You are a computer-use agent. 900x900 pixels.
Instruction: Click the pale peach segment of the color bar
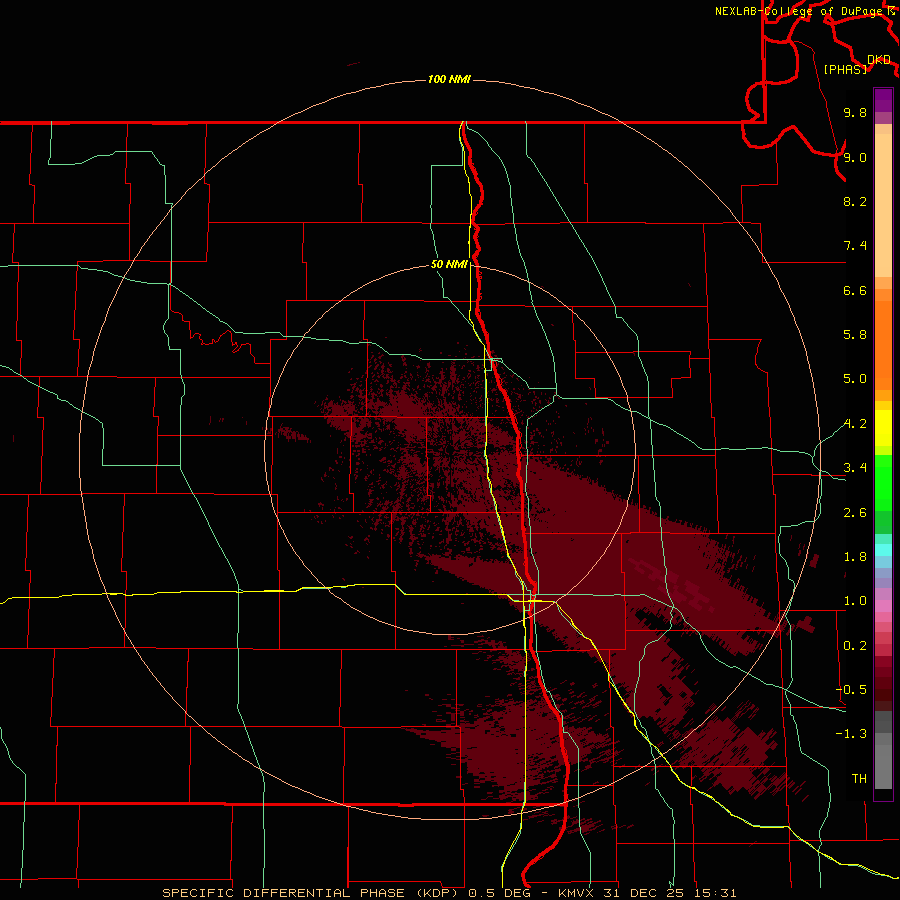(883, 205)
